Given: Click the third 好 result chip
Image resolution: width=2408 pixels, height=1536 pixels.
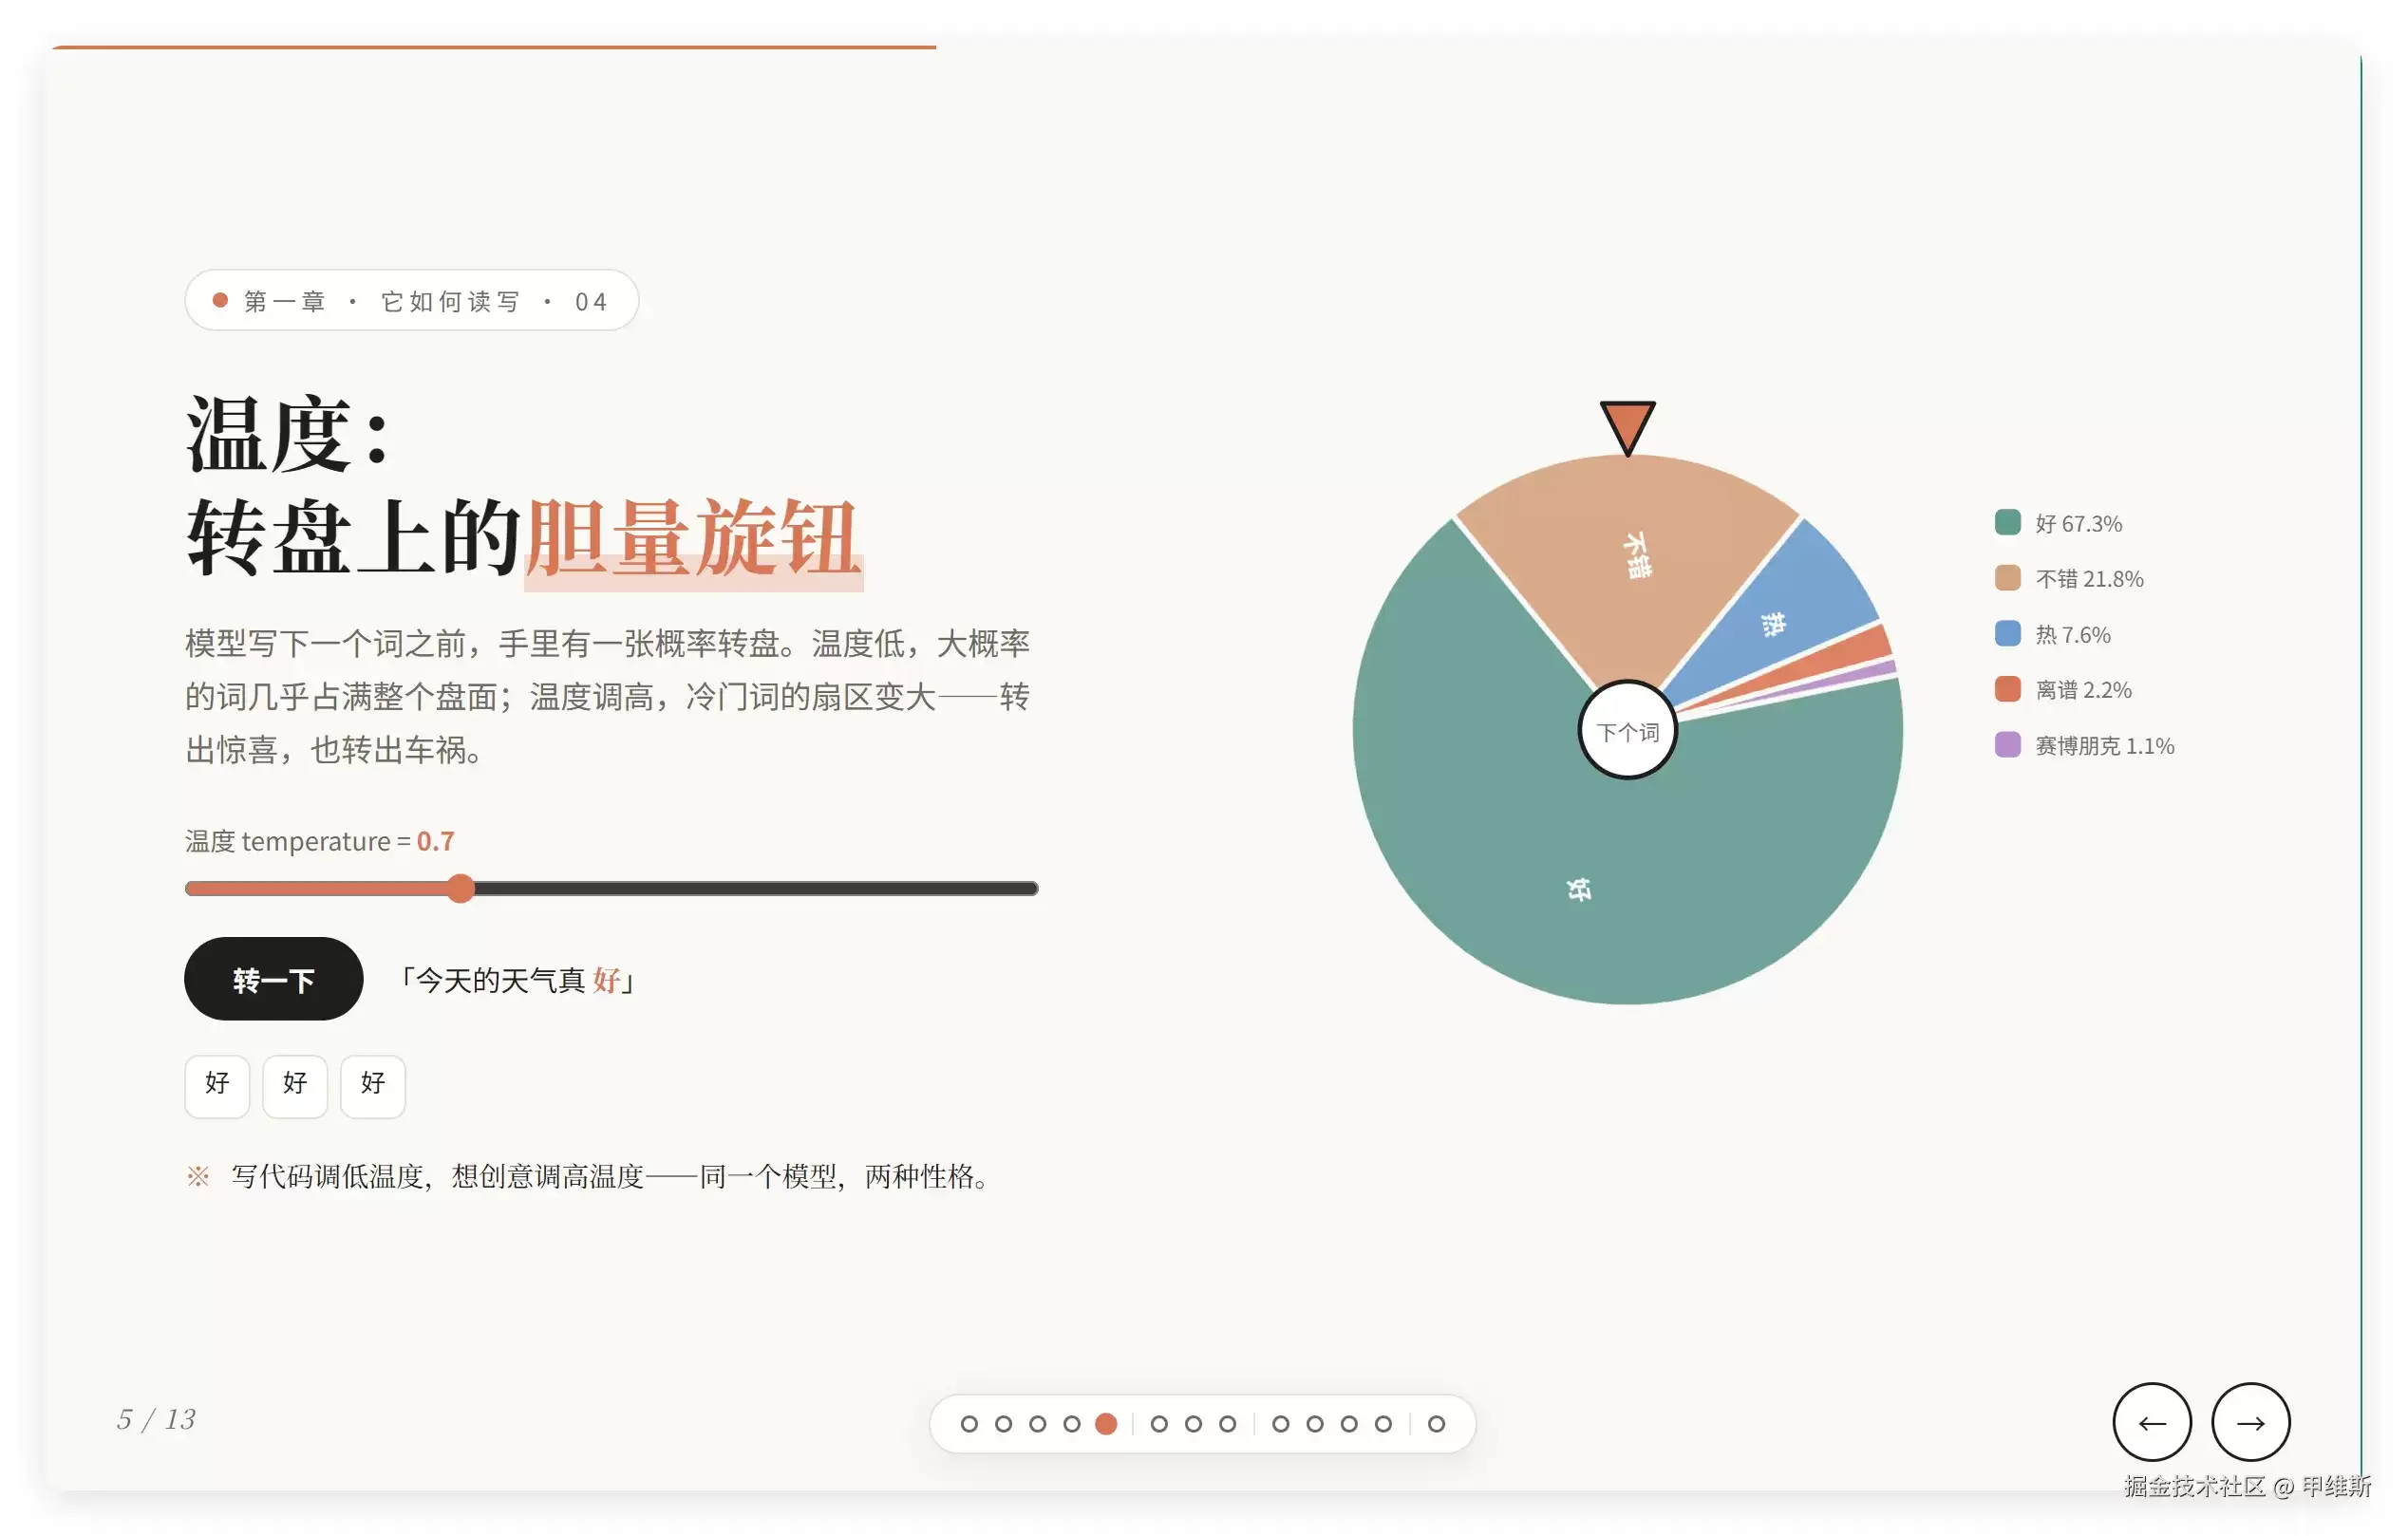Looking at the screenshot, I should click(373, 1086).
